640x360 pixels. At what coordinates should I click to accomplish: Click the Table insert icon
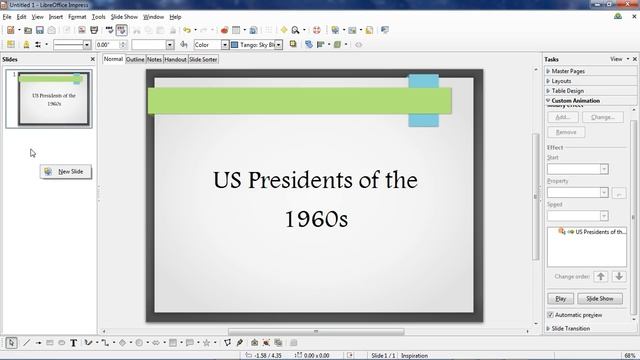[236, 30]
